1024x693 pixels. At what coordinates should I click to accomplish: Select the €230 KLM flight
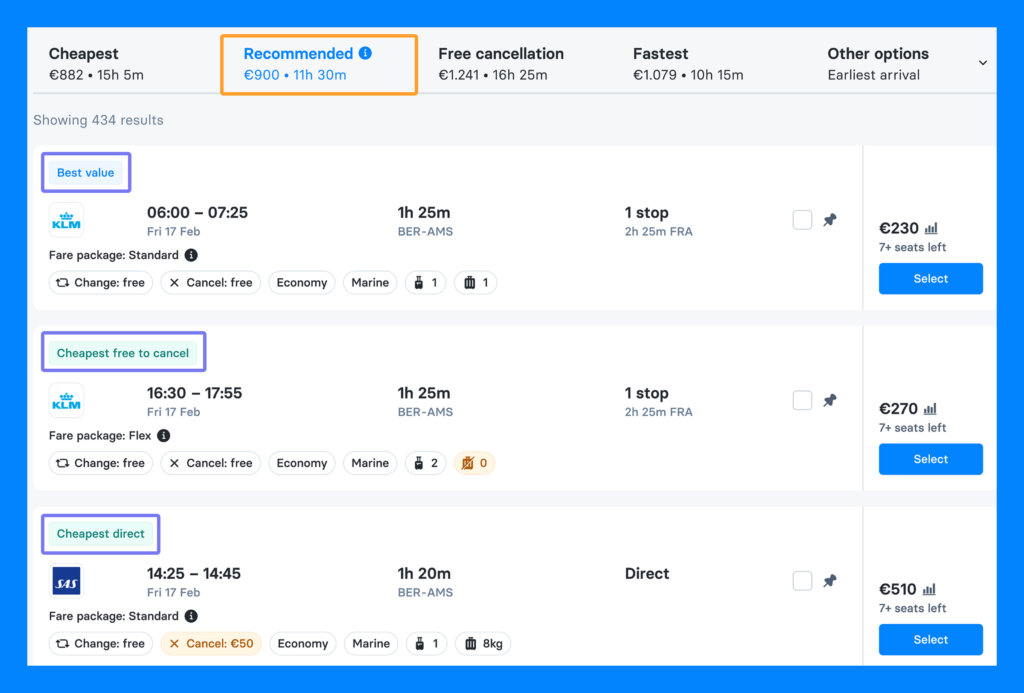point(930,279)
